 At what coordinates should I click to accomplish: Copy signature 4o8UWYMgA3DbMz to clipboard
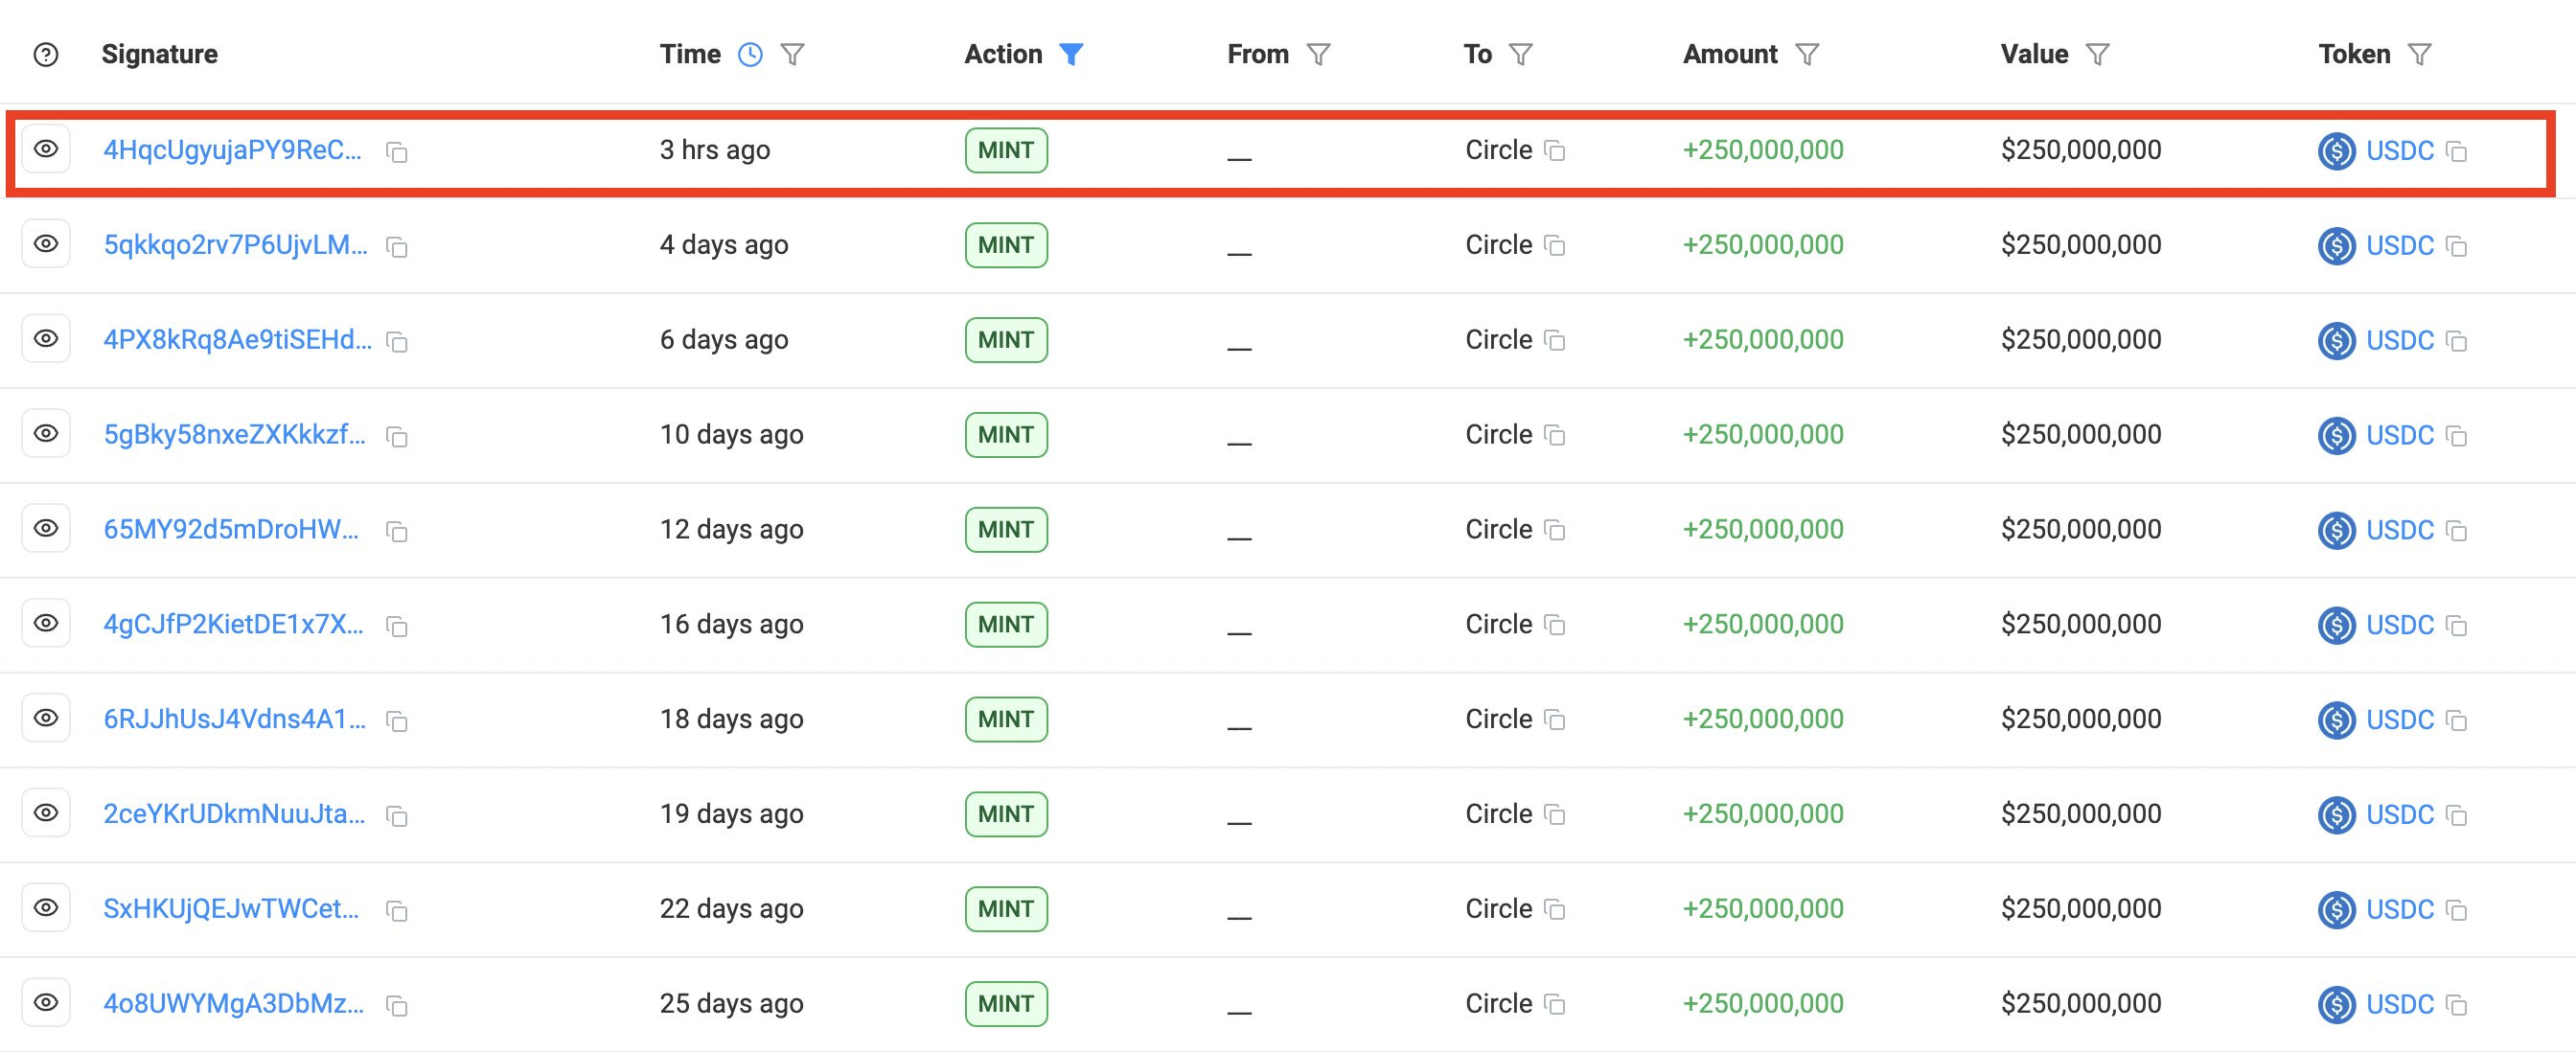[397, 1005]
